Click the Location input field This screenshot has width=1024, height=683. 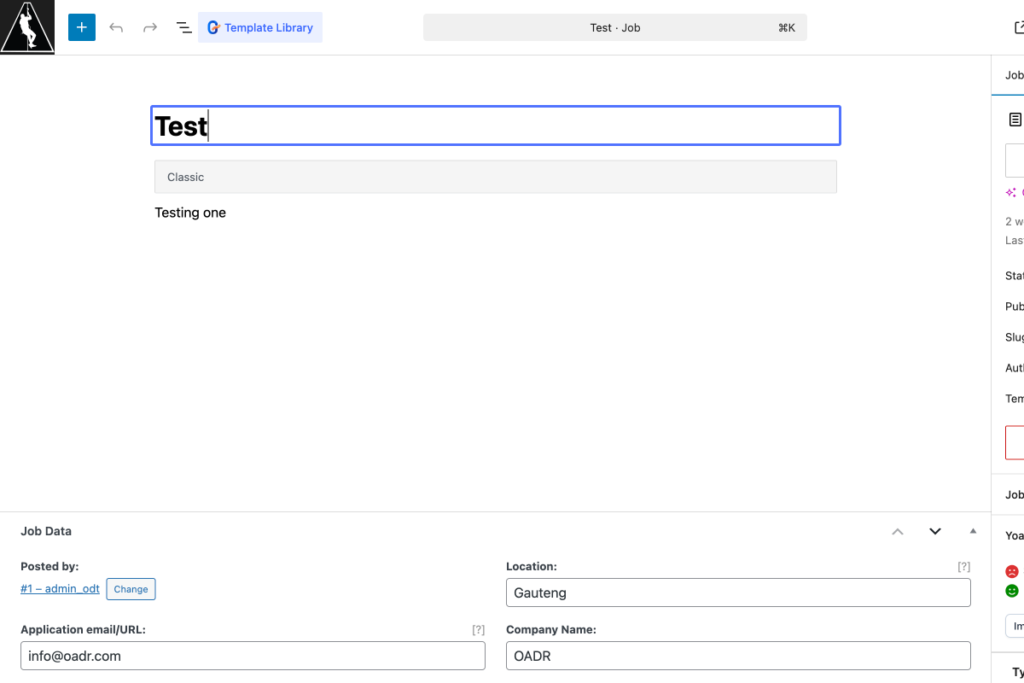(x=738, y=593)
